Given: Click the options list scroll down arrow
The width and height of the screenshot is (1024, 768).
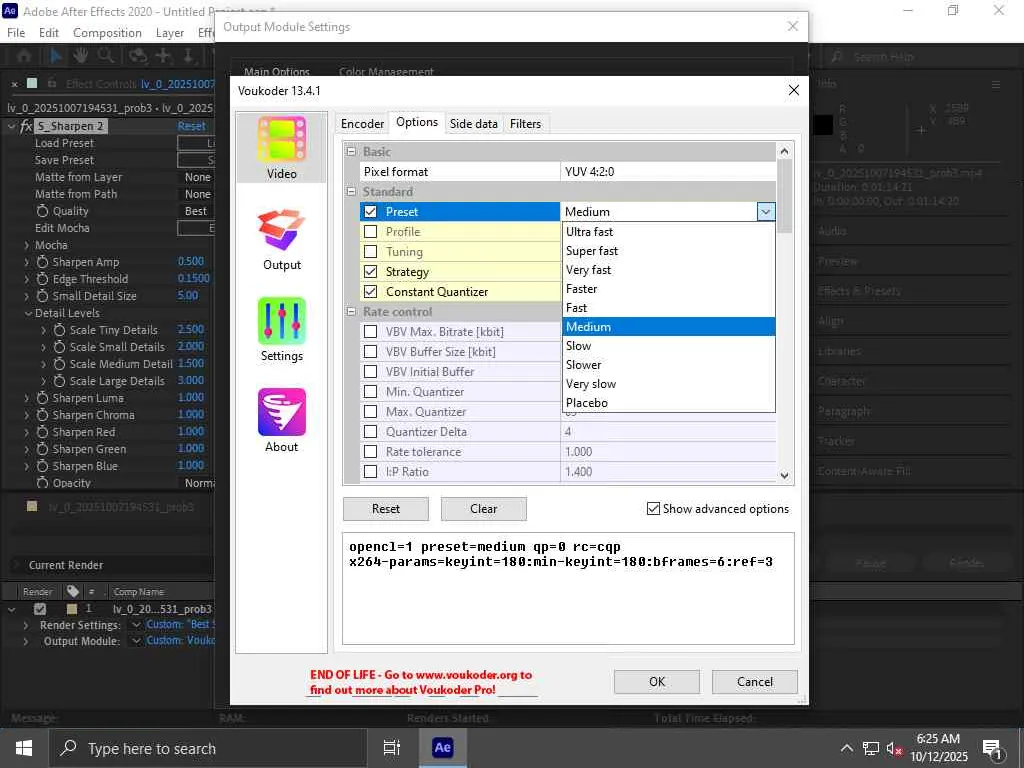Looking at the screenshot, I should pyautogui.click(x=784, y=476).
